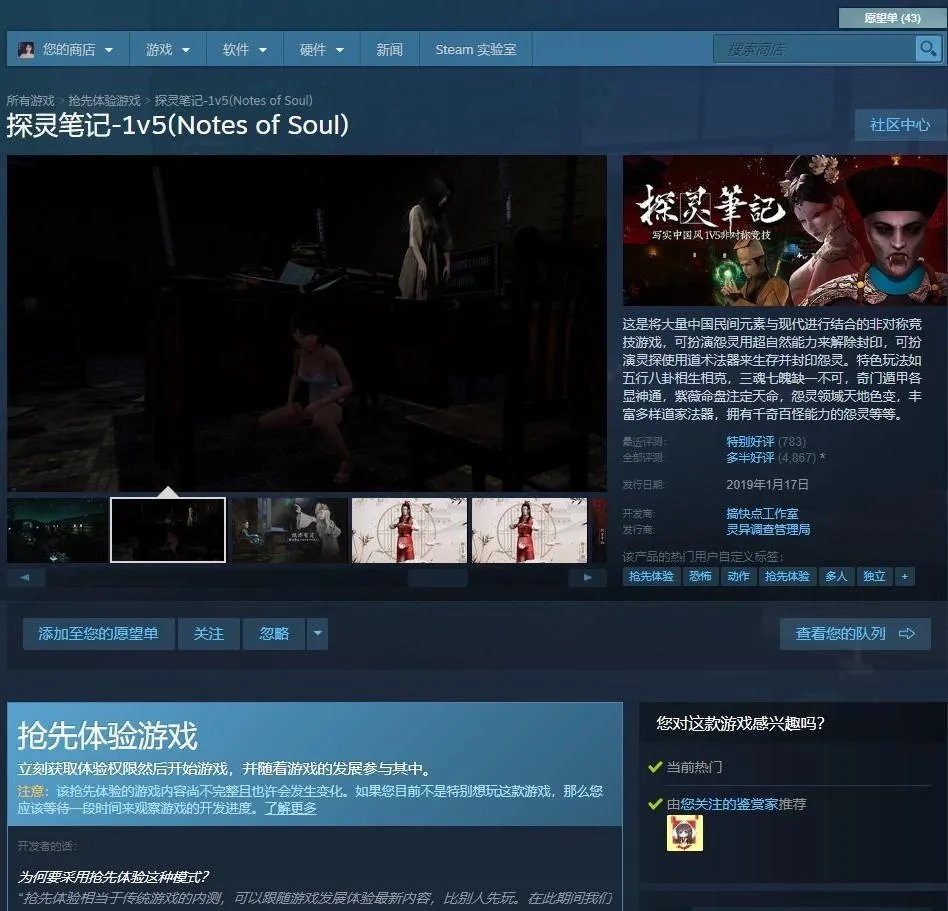Select the third thumbnail with blonde character

point(290,530)
